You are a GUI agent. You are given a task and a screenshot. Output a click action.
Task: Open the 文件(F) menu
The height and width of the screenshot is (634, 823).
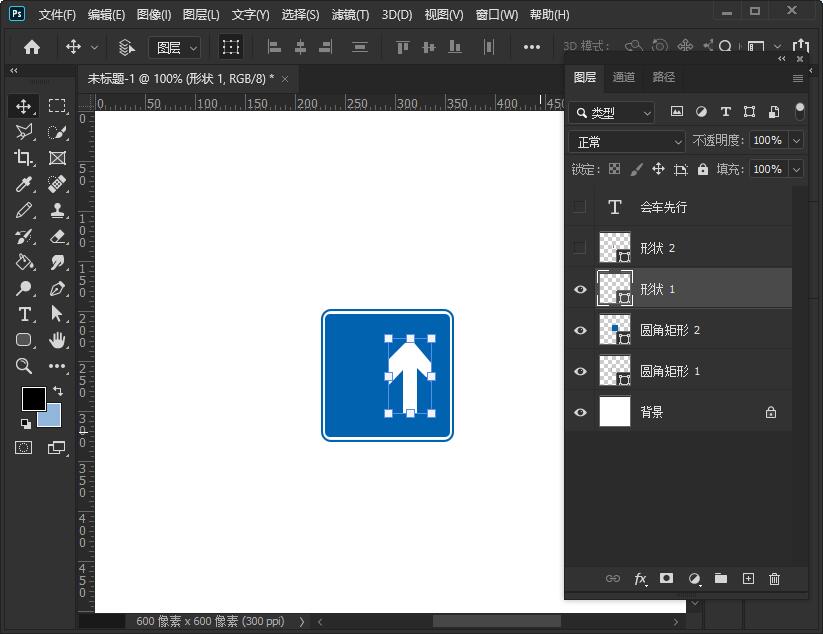[57, 15]
